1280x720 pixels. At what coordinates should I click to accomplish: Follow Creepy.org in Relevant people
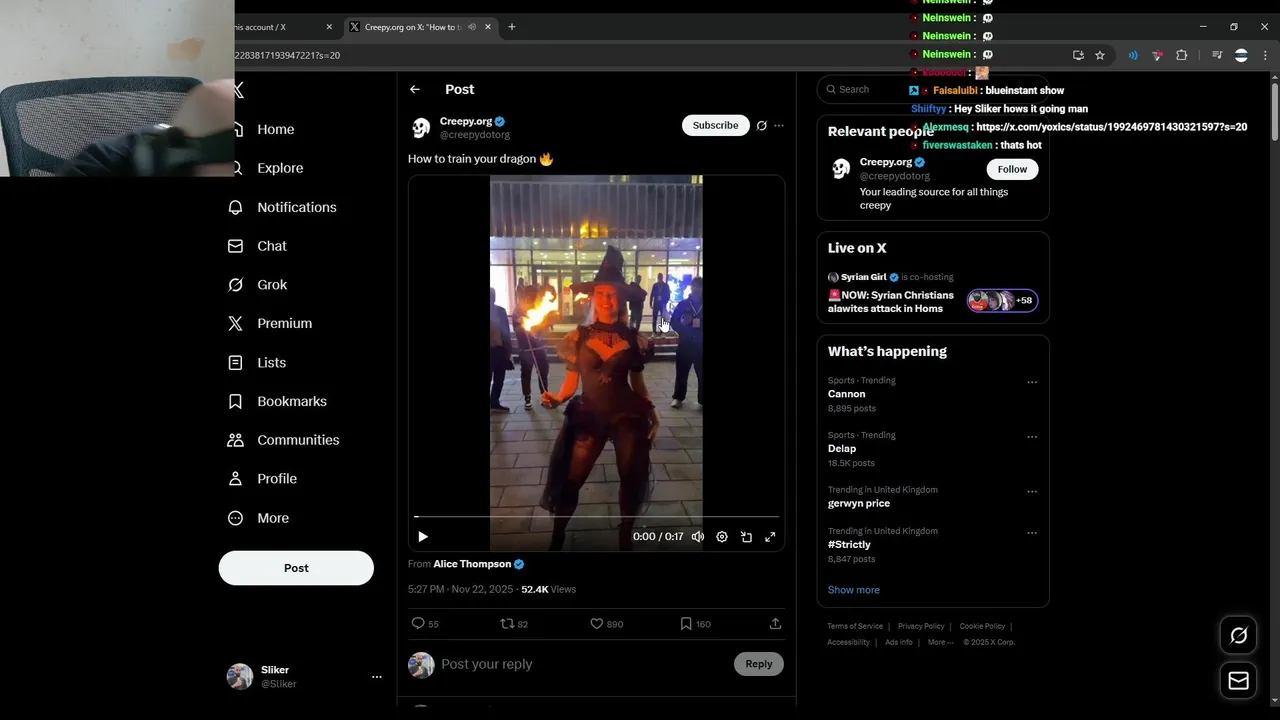coord(1013,169)
